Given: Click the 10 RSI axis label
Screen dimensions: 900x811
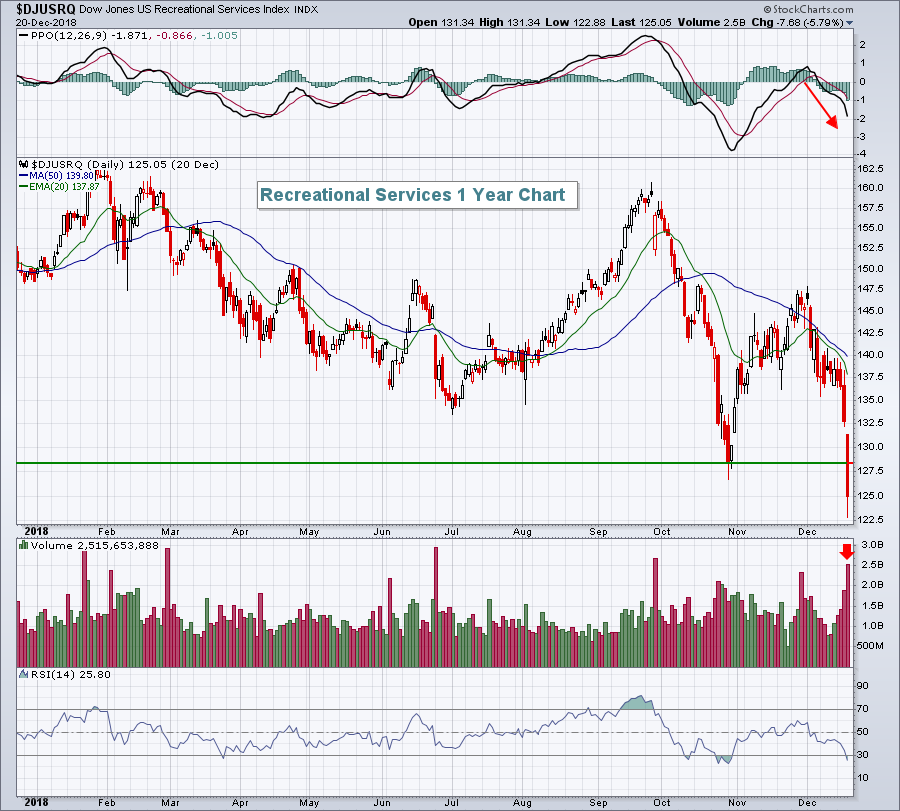Looking at the screenshot, I should click(x=863, y=778).
